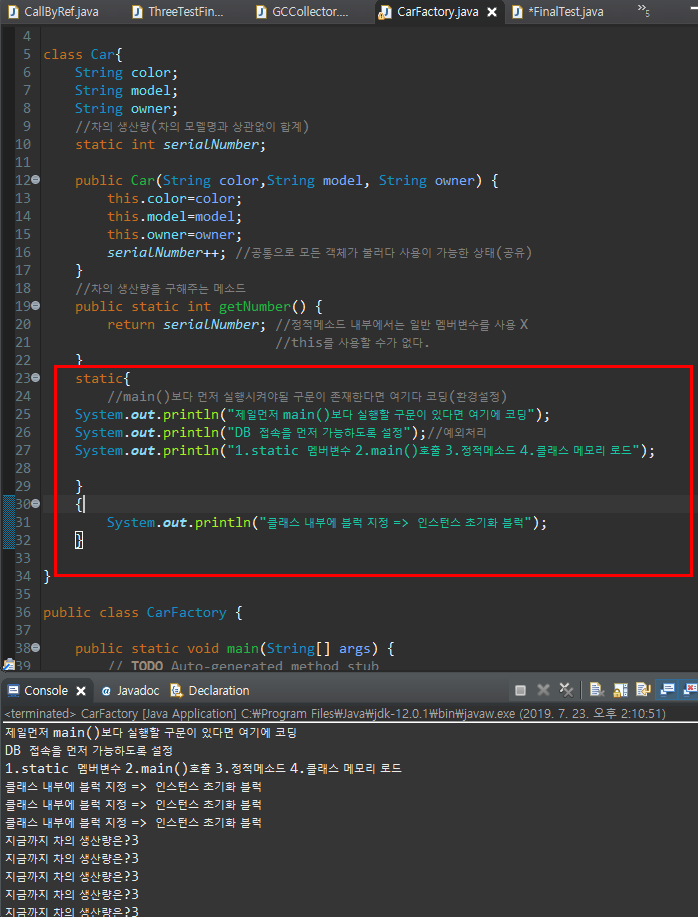Click 'this.color=color;' on line 13
698x917 pixels.
pyautogui.click(x=174, y=198)
